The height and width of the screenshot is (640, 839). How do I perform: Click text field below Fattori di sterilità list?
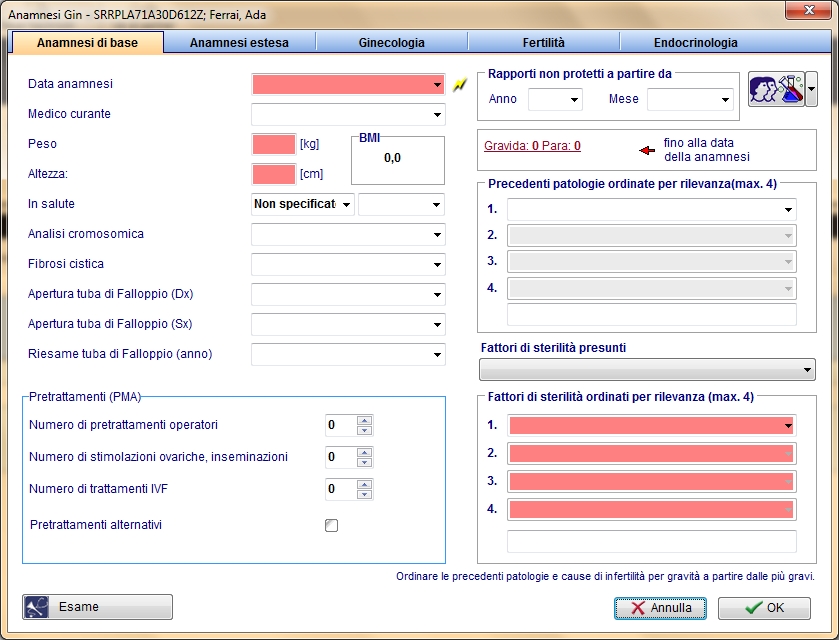coord(652,542)
